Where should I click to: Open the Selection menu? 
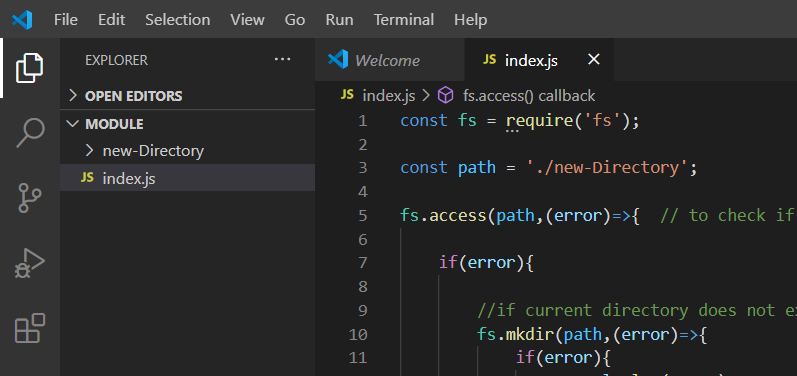tap(177, 20)
